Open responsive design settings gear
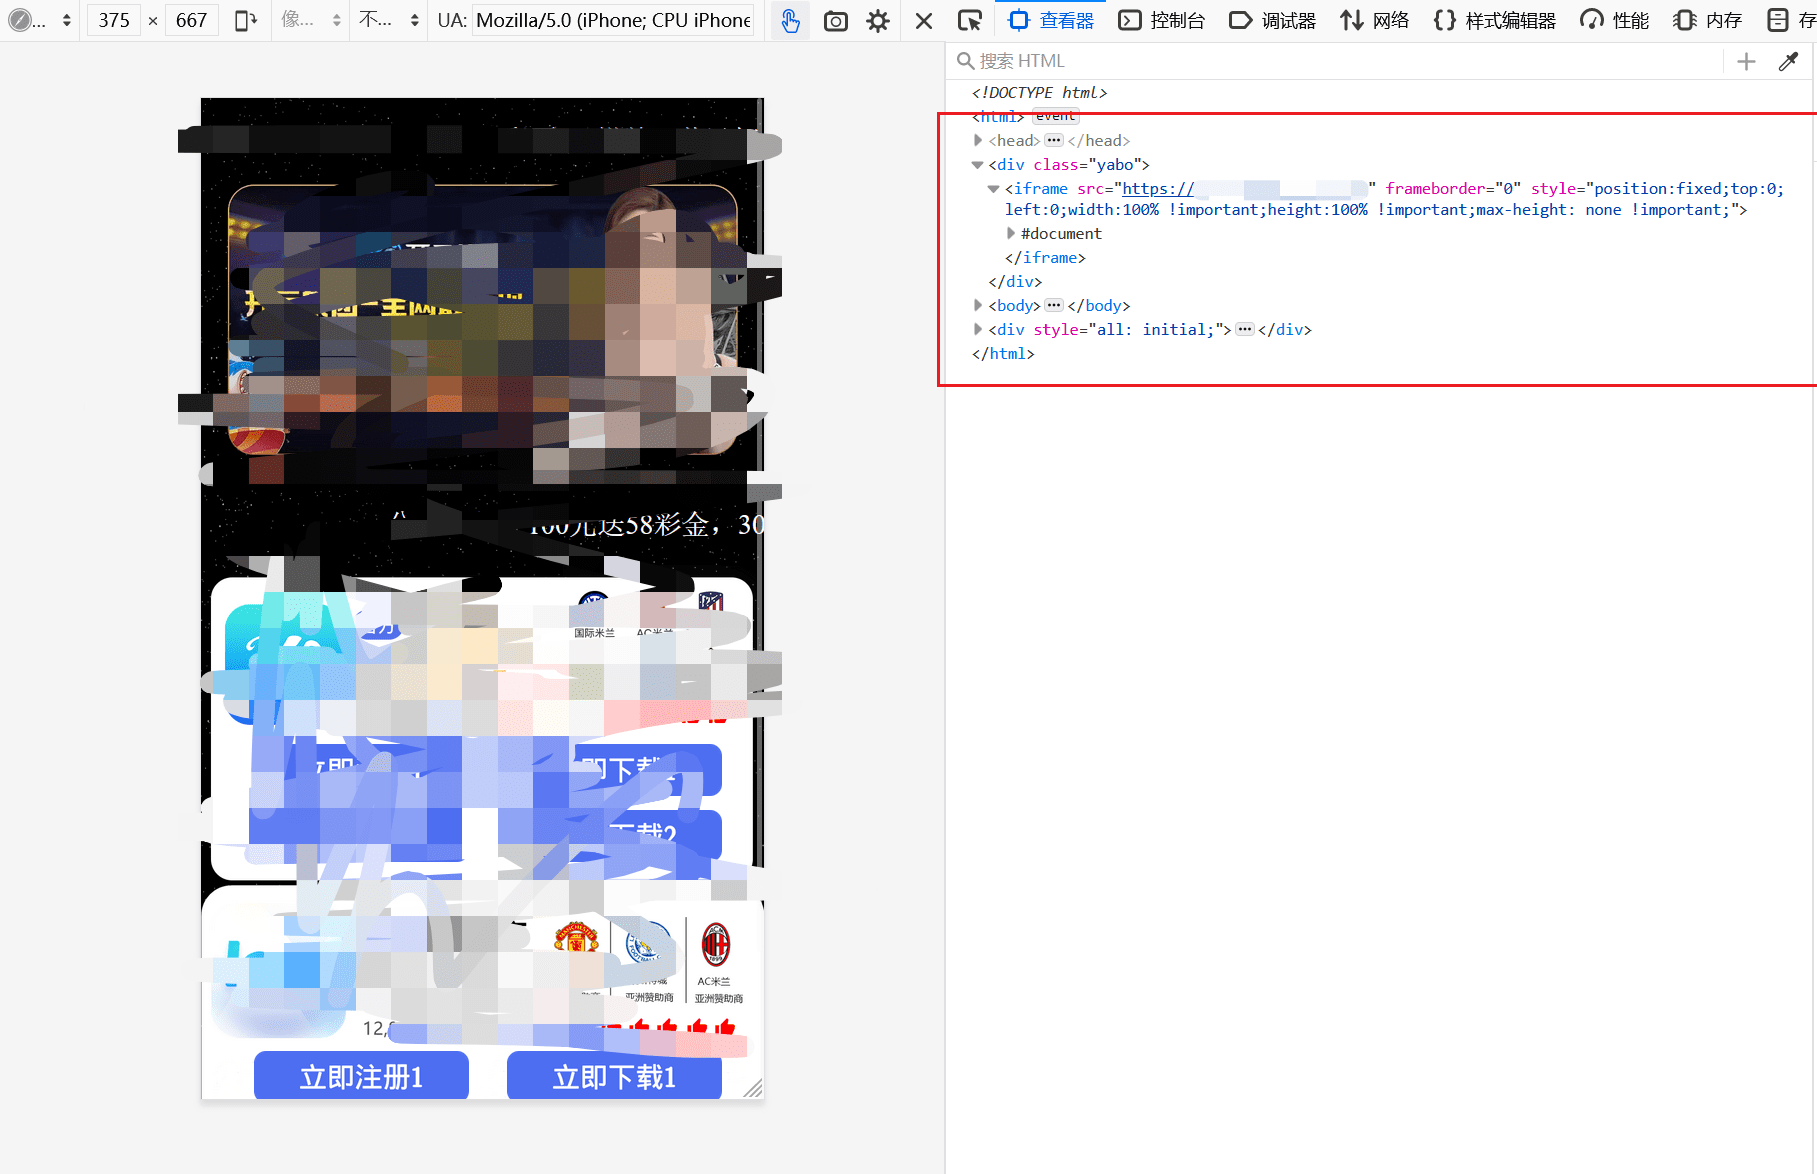 click(x=878, y=21)
